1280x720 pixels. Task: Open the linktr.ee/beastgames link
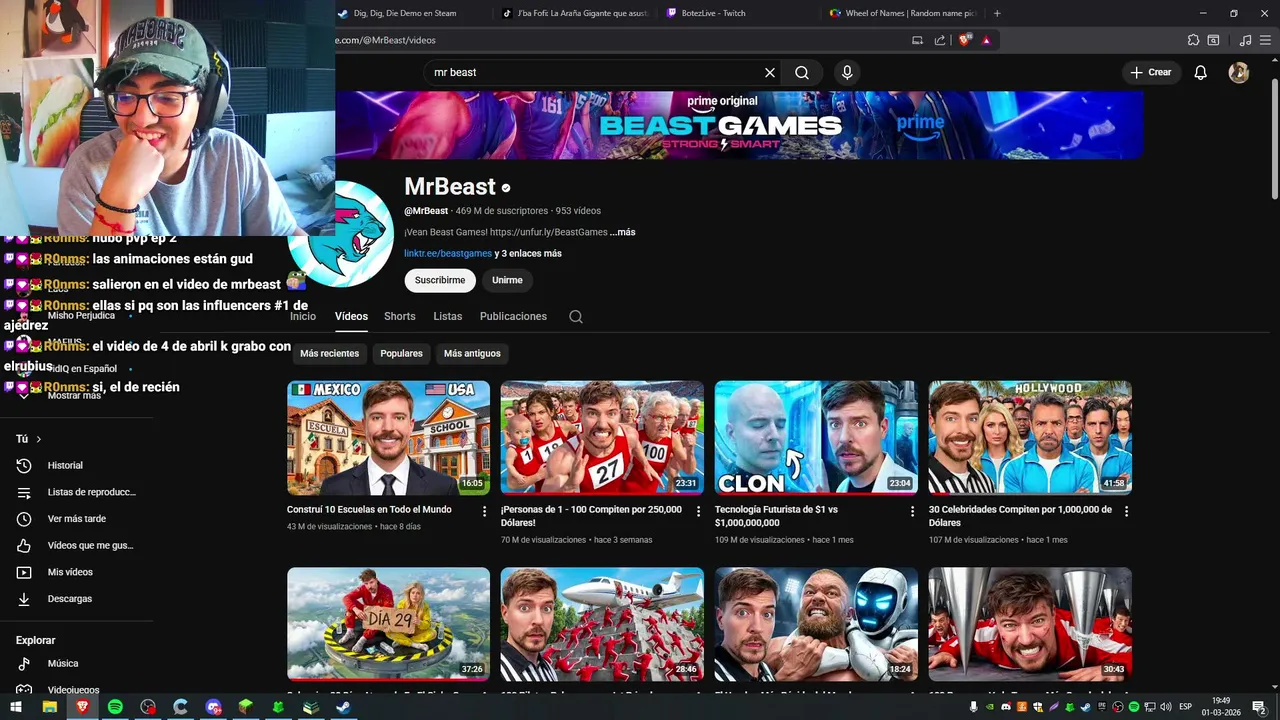tap(448, 254)
